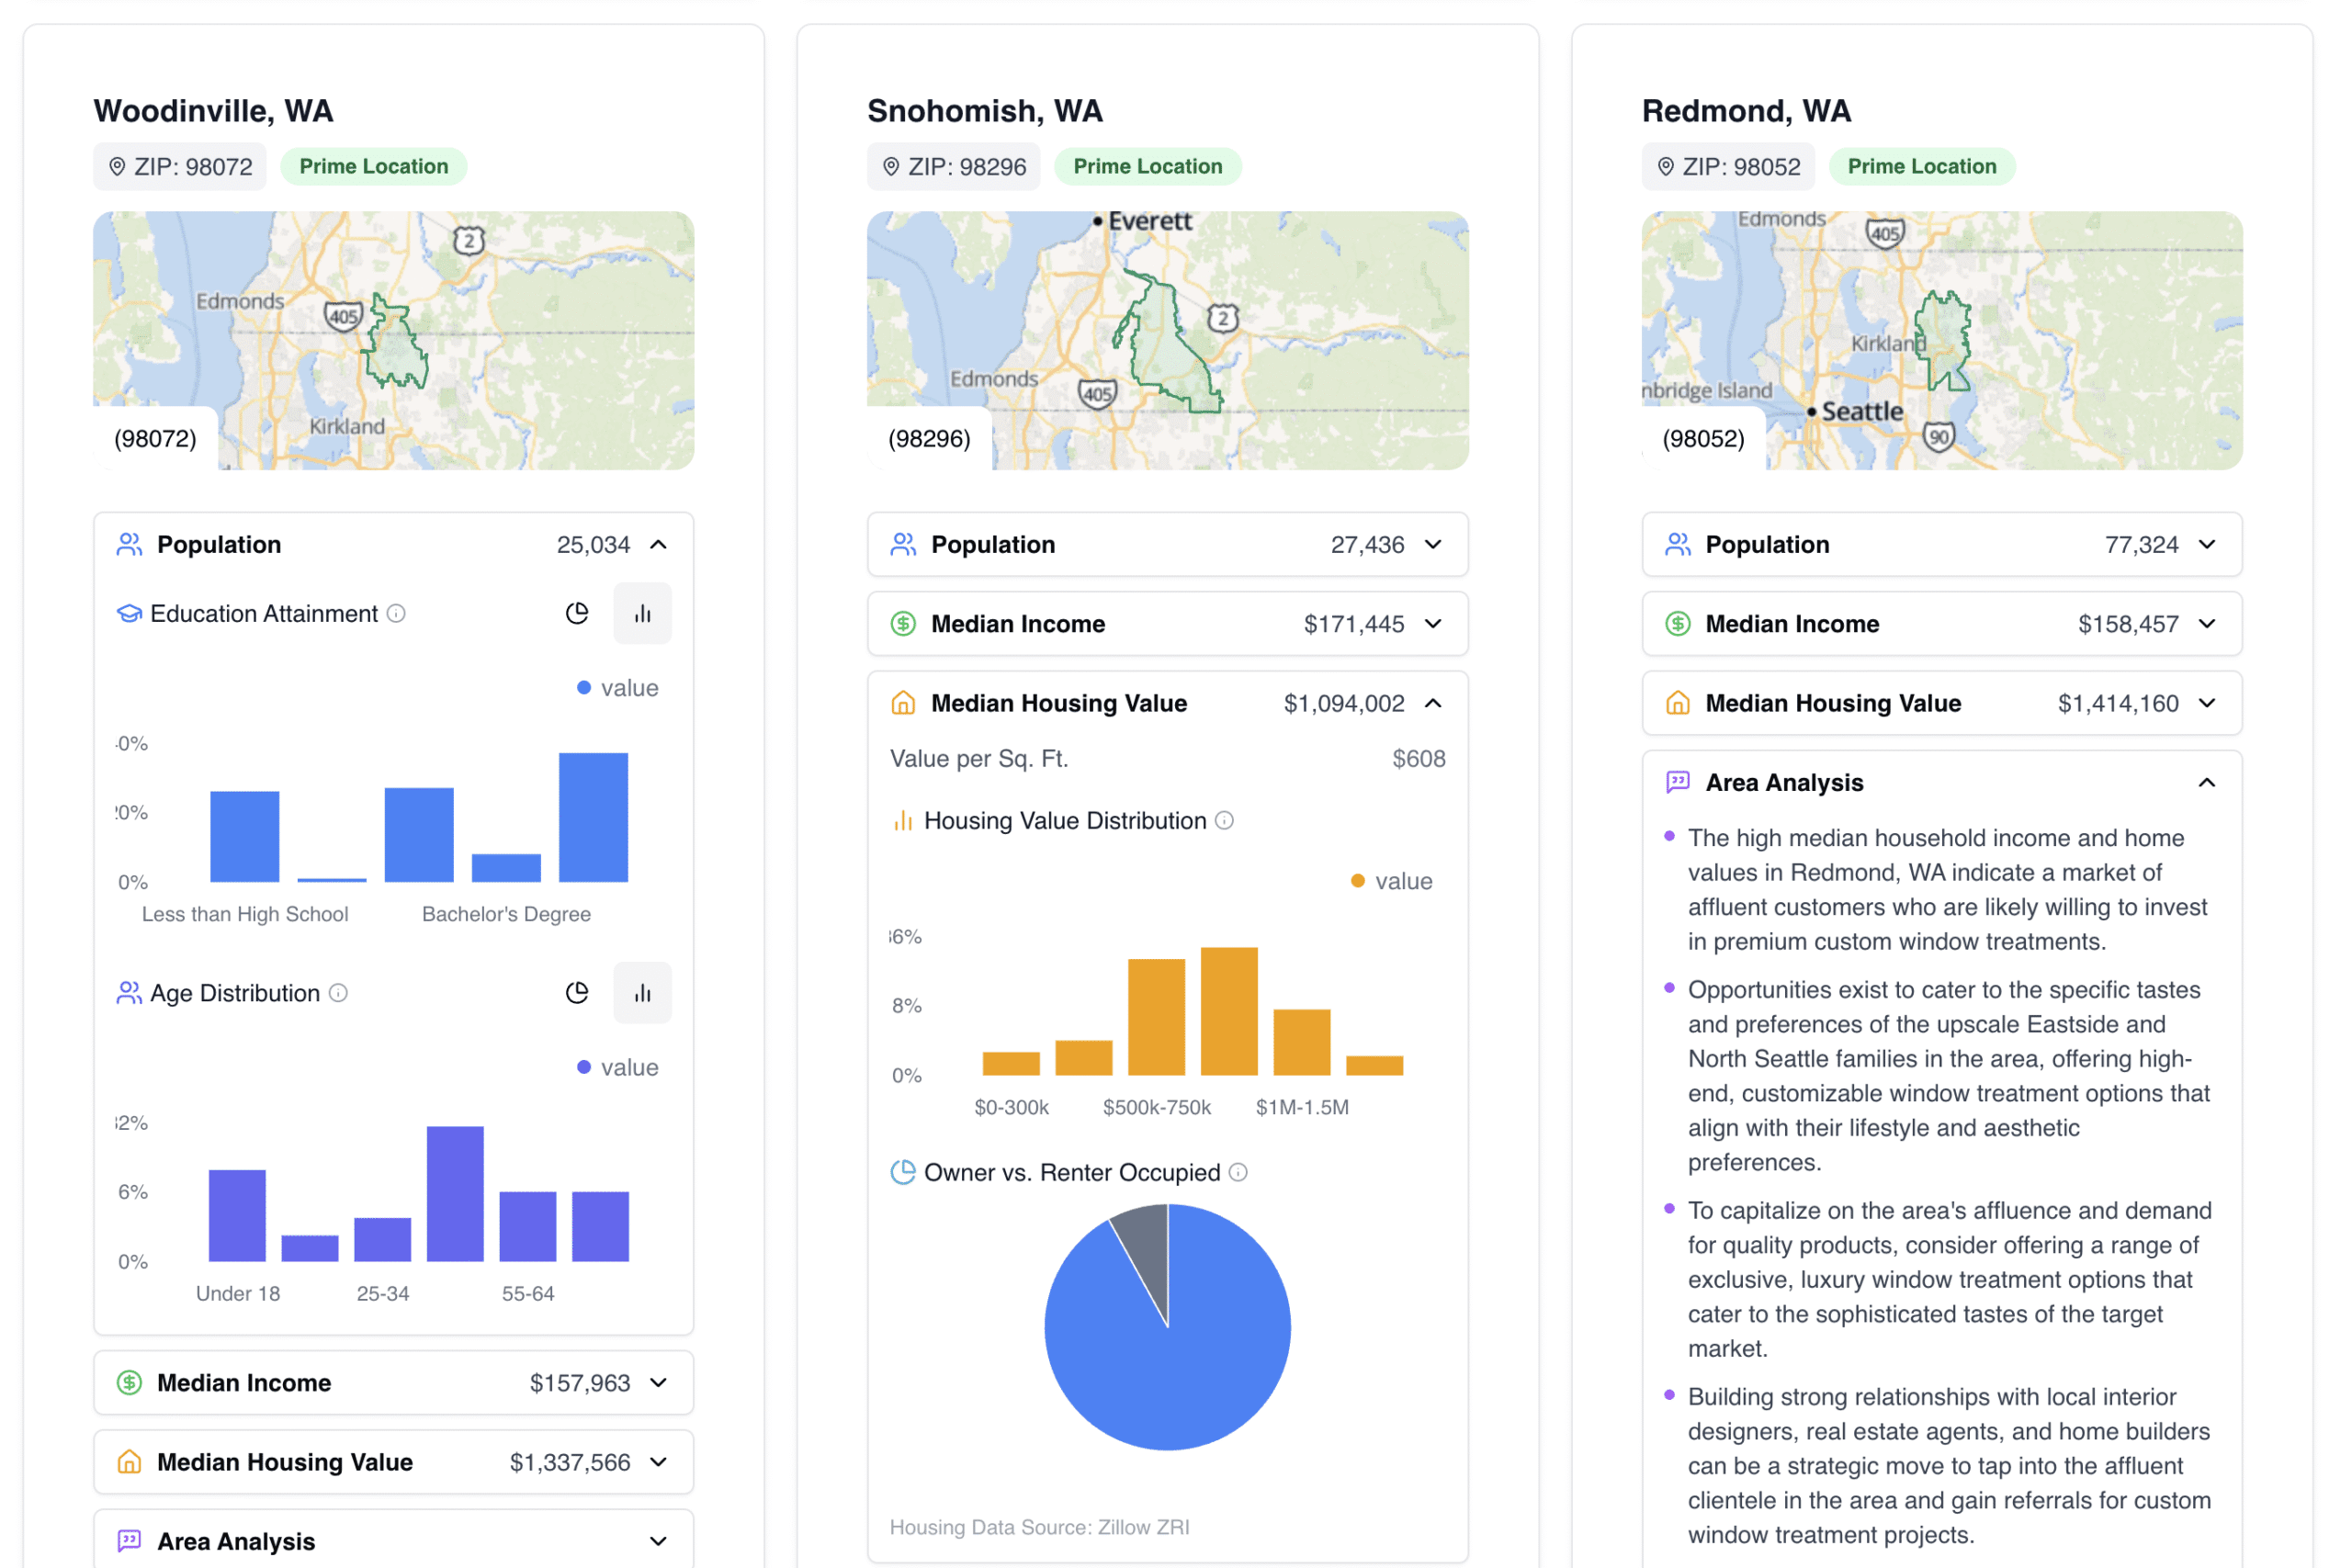Expand Woodinville Area Analysis chevron
Screen dimensions: 2352x1568
pos(658,1541)
